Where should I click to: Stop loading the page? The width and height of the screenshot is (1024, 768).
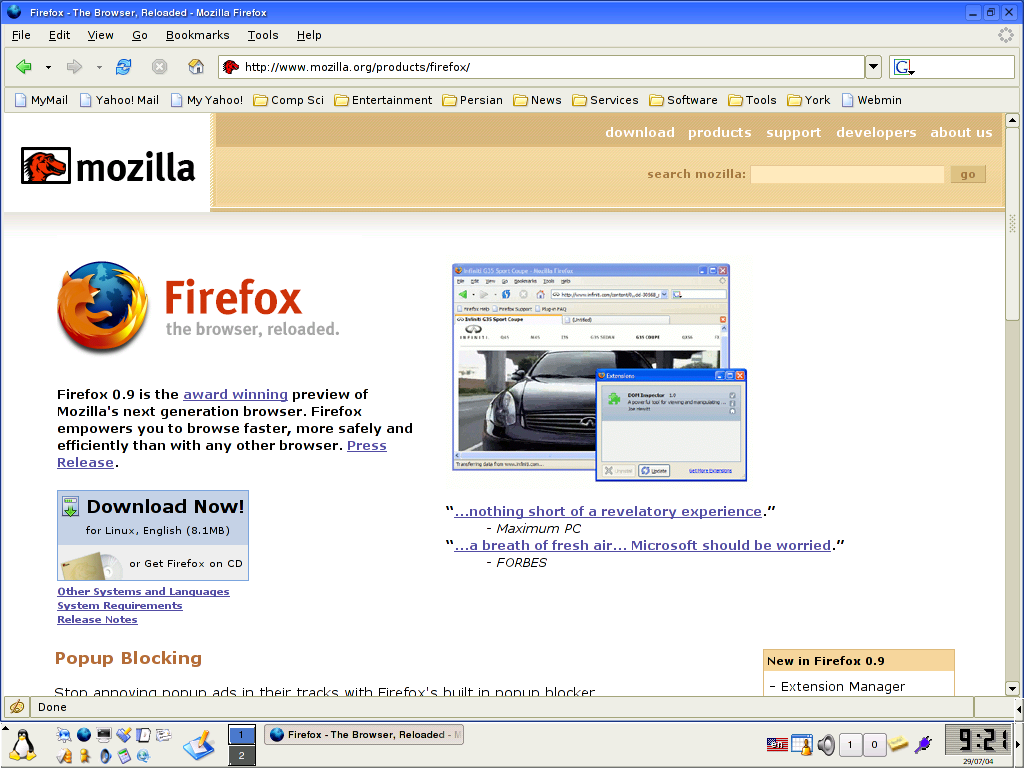pos(159,67)
